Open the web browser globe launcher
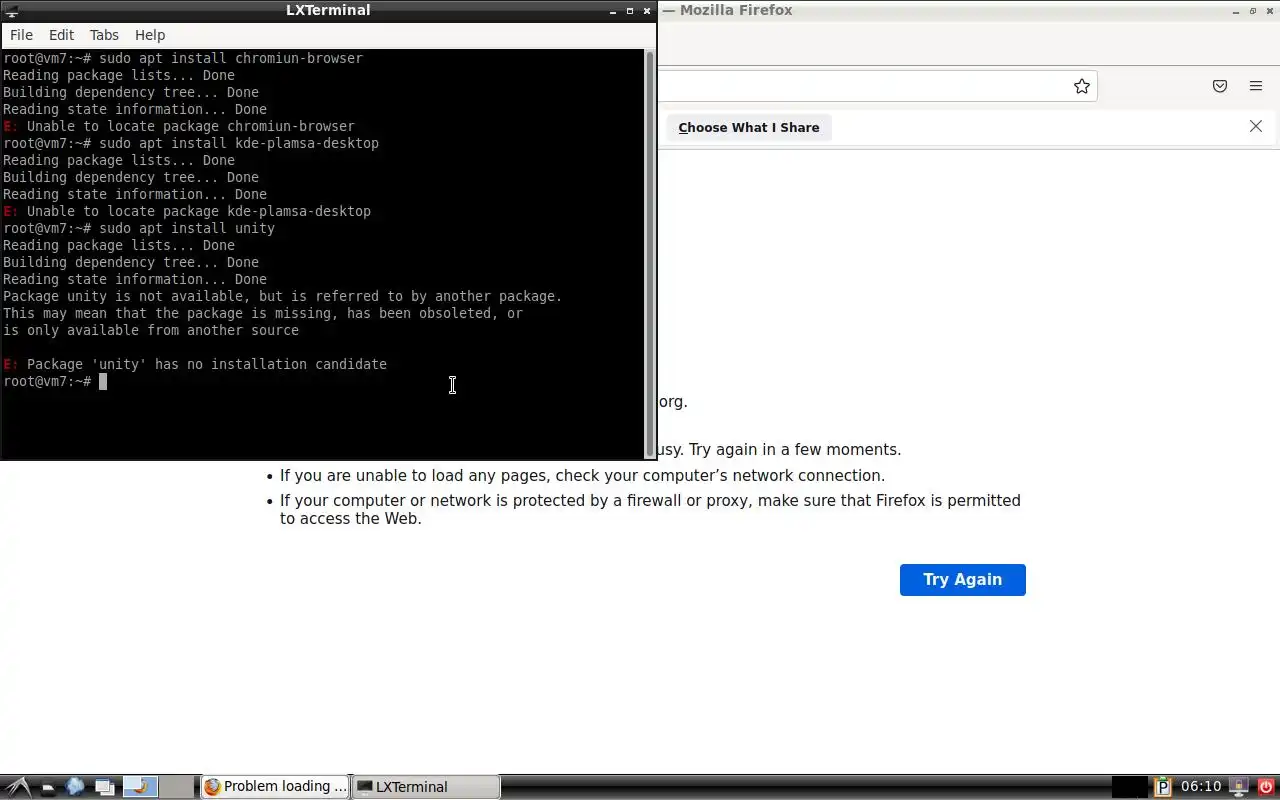This screenshot has width=1280, height=800. 76,787
